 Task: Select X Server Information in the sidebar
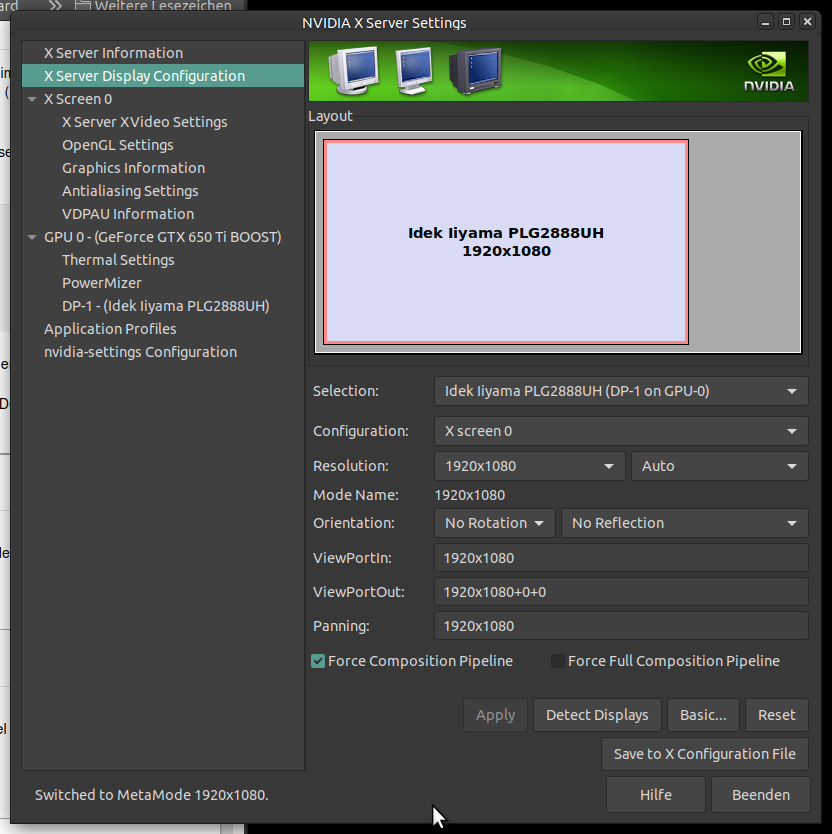(x=113, y=53)
